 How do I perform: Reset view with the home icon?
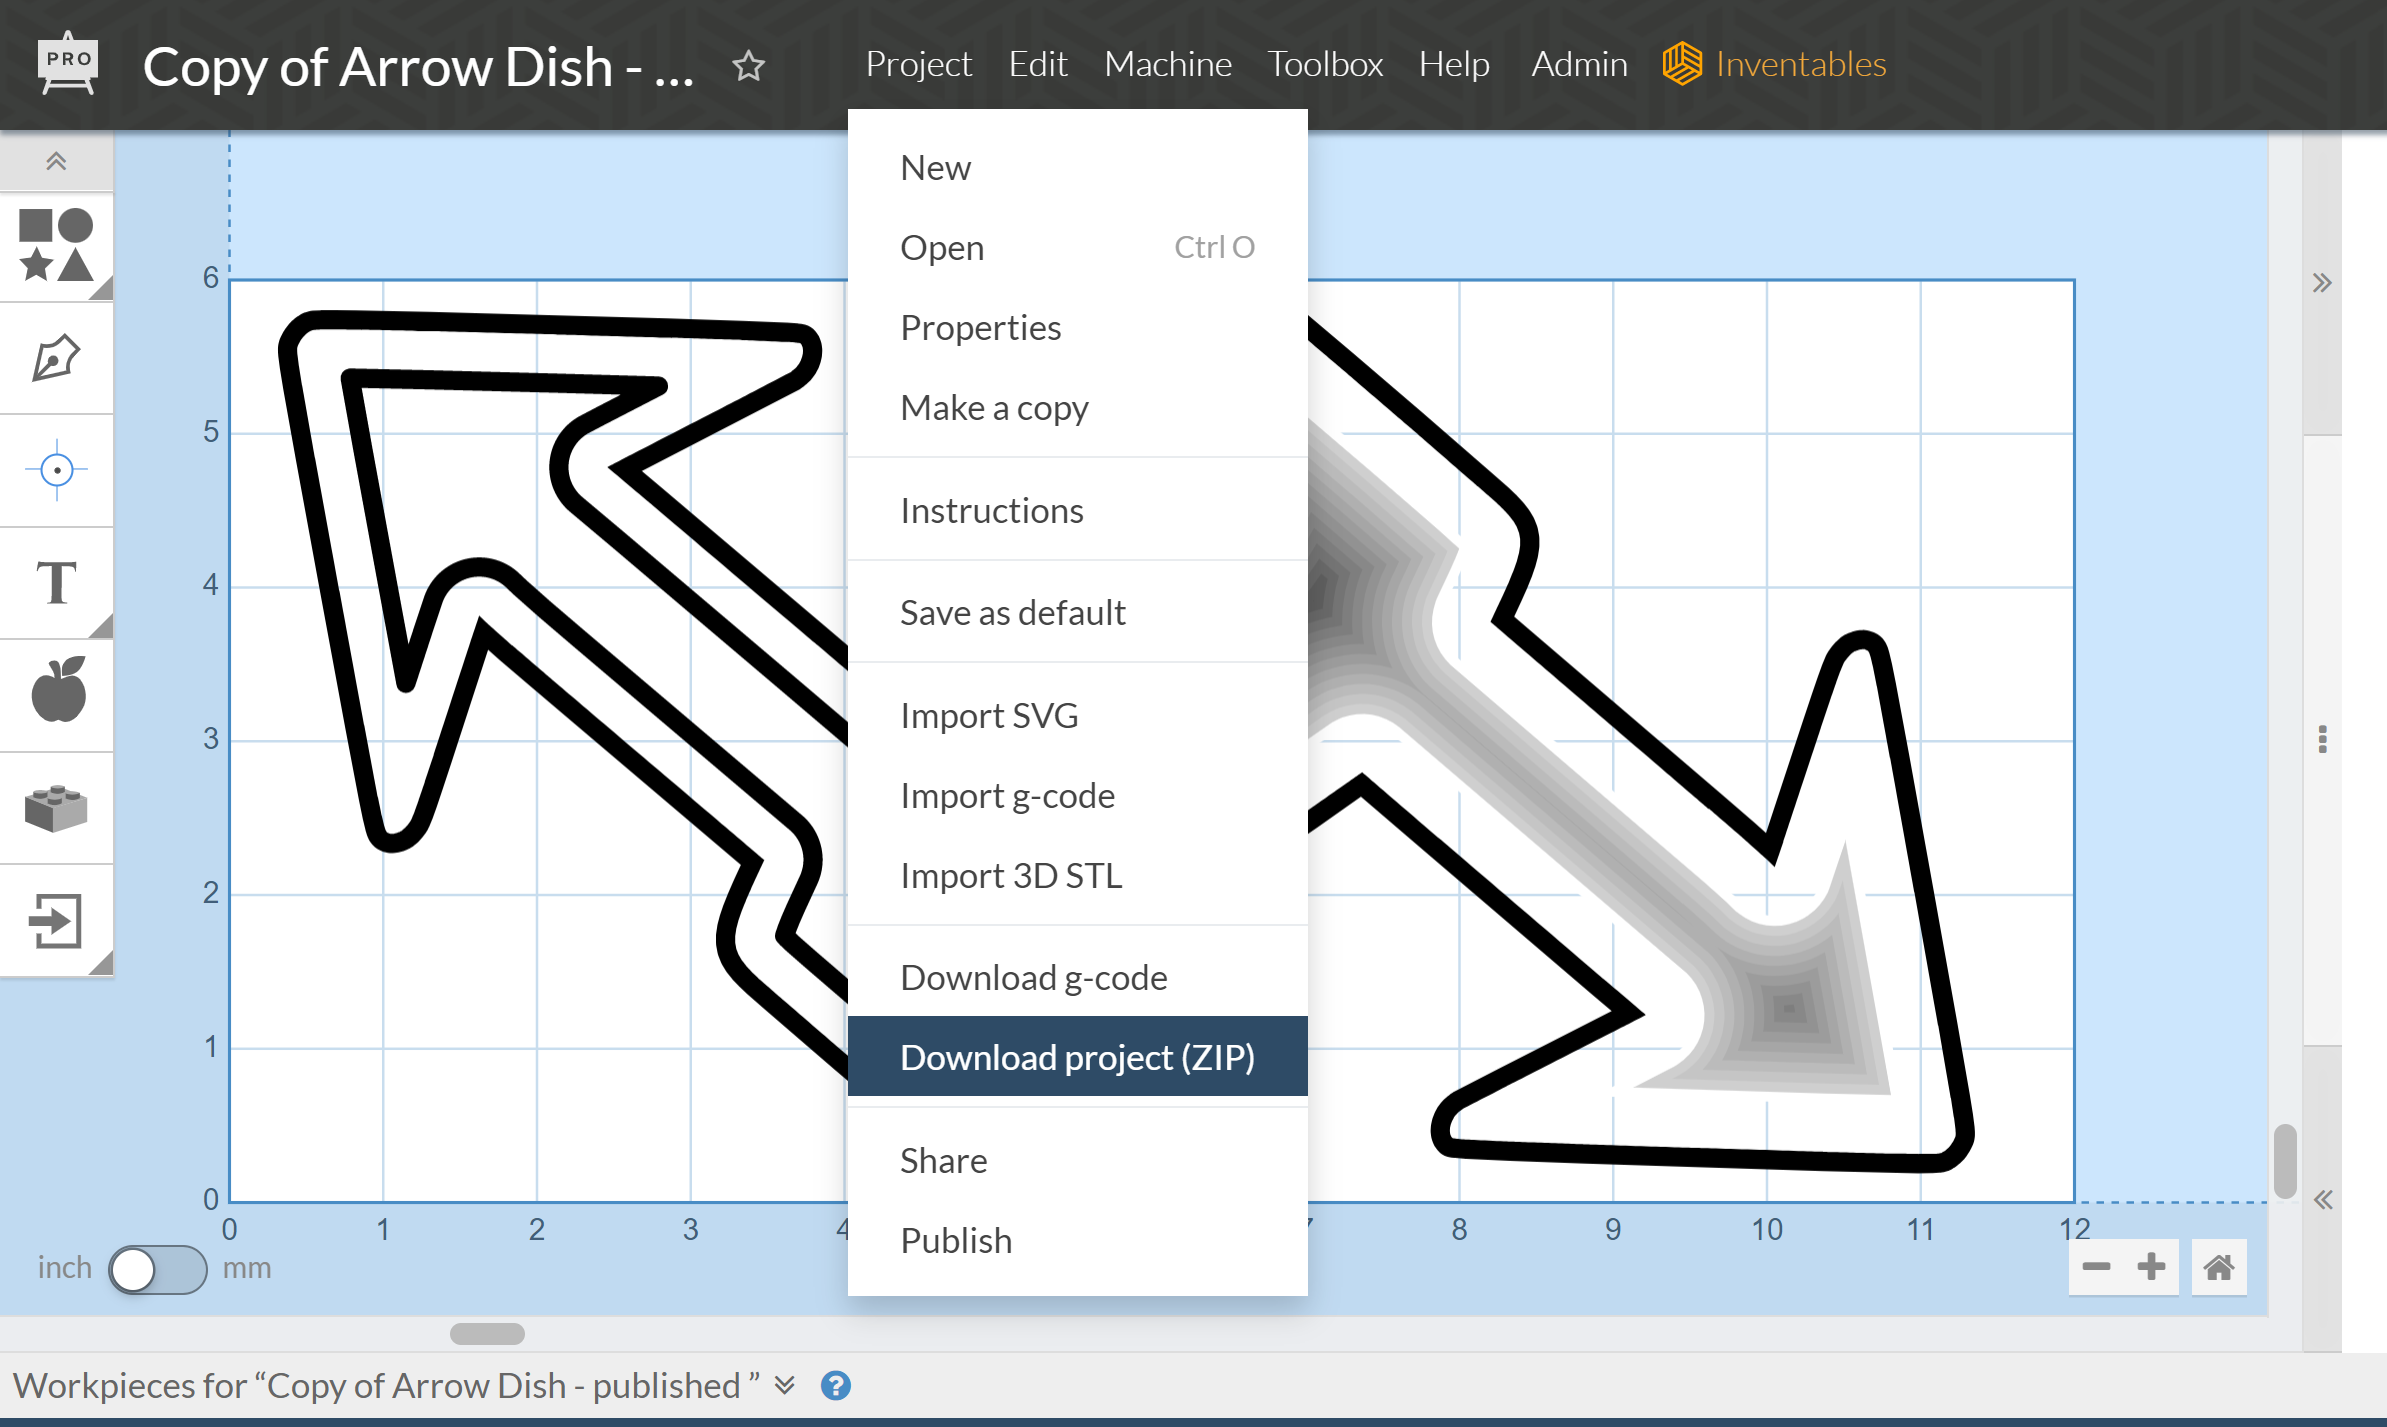(2219, 1268)
